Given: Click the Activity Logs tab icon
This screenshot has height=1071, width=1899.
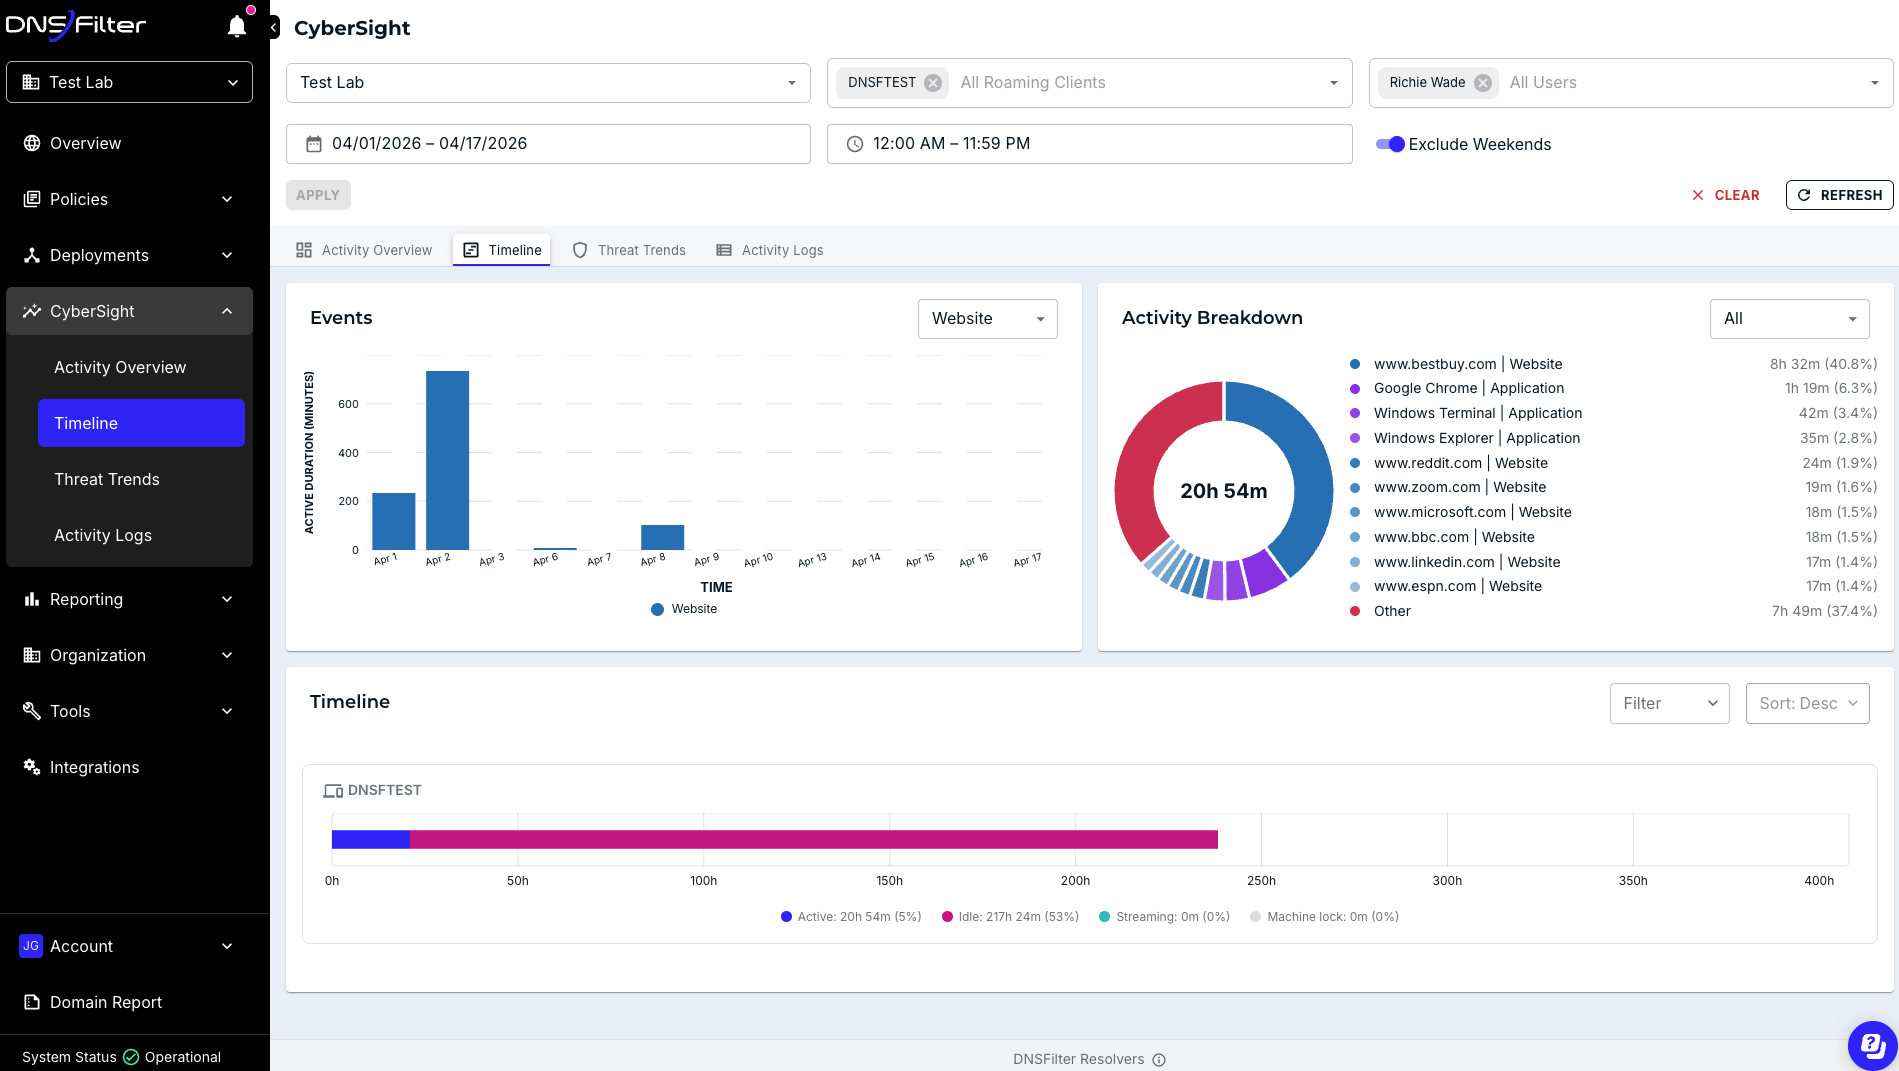Looking at the screenshot, I should [724, 250].
